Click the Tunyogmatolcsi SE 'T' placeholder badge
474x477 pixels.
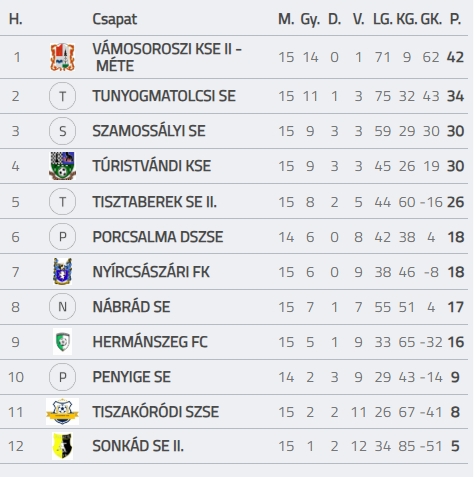(62, 96)
